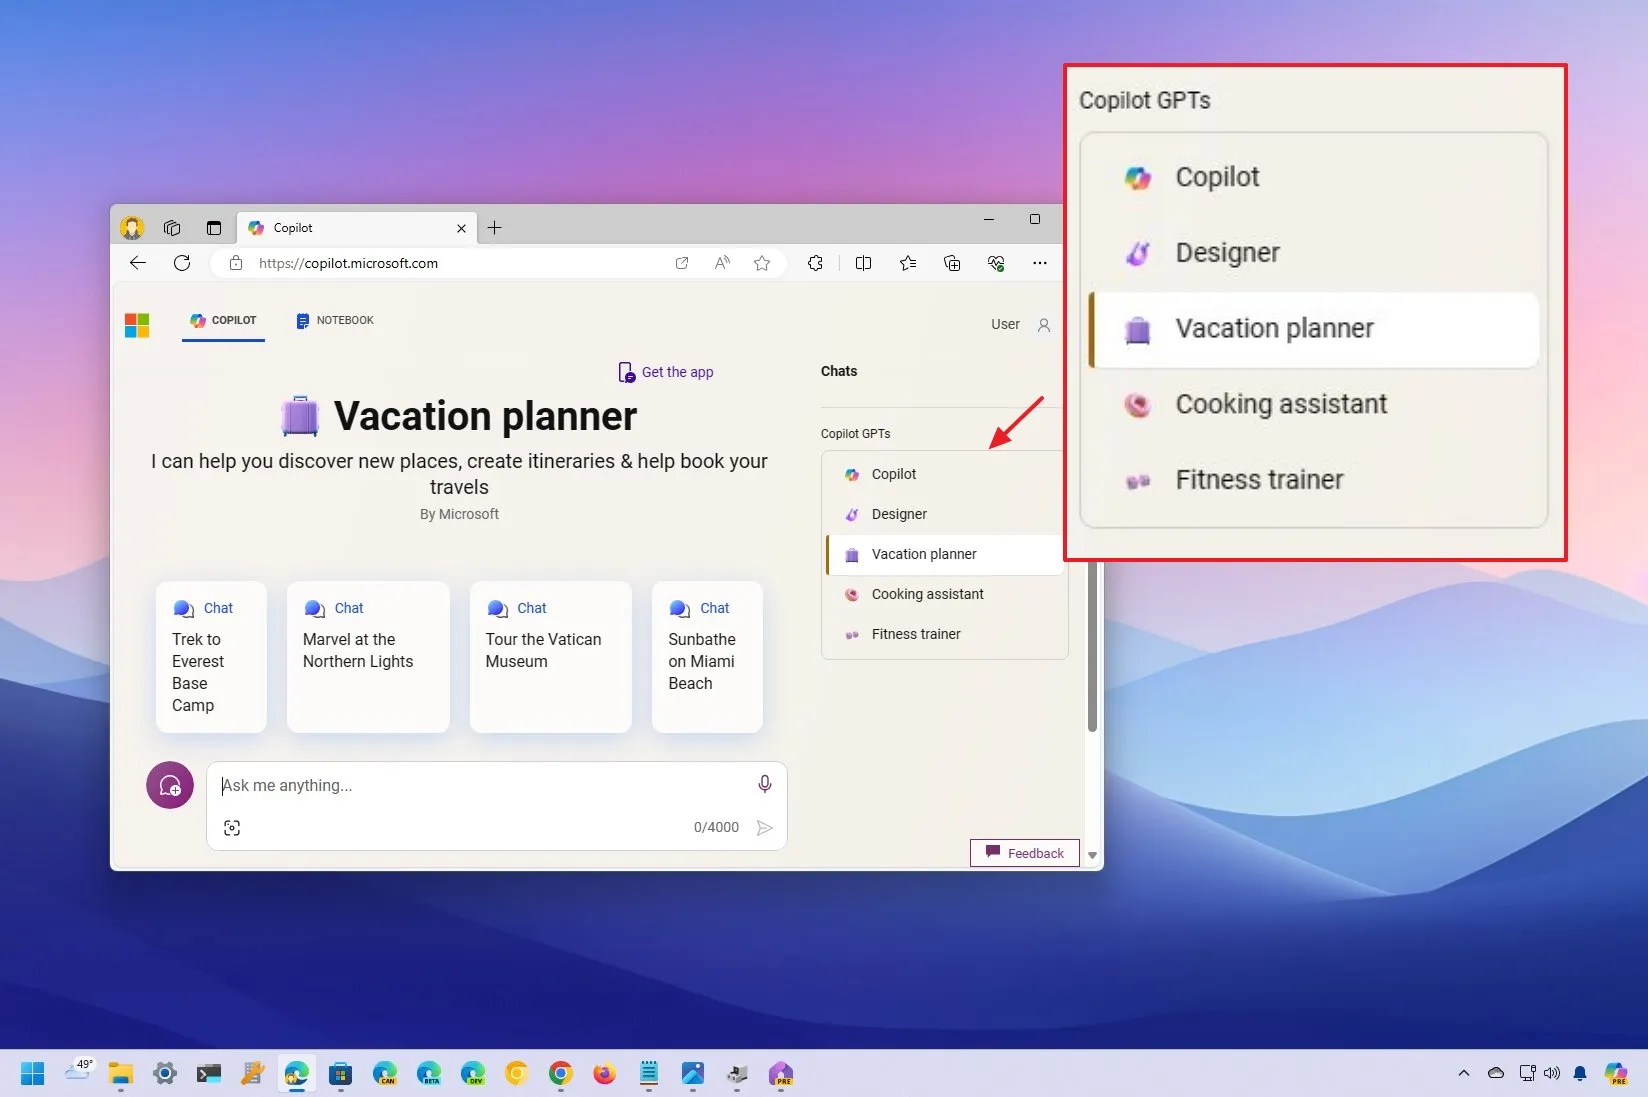Select Tour the Vatican Museum suggestion
This screenshot has height=1097, width=1648.
pos(551,657)
